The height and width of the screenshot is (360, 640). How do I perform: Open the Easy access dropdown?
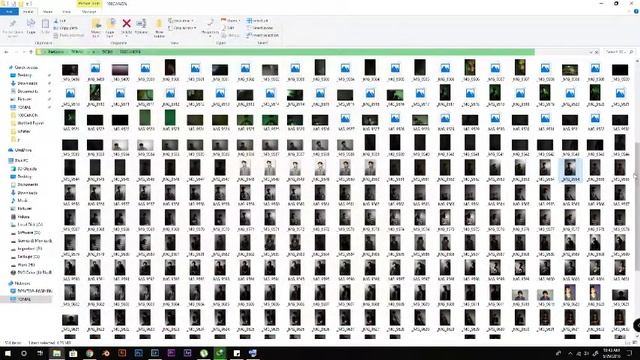click(x=182, y=28)
